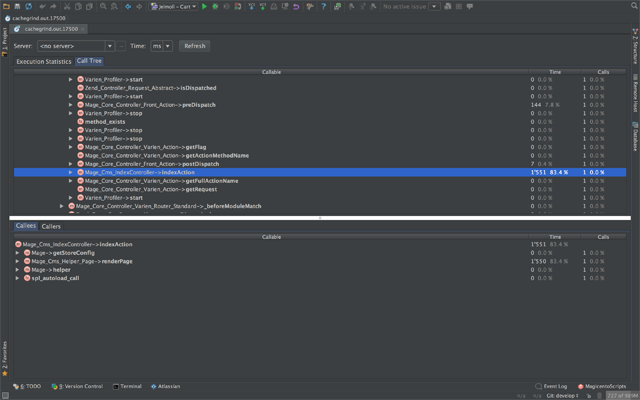The width and height of the screenshot is (640, 400).
Task: Click the Undo arrow icon
Action: [42, 6]
